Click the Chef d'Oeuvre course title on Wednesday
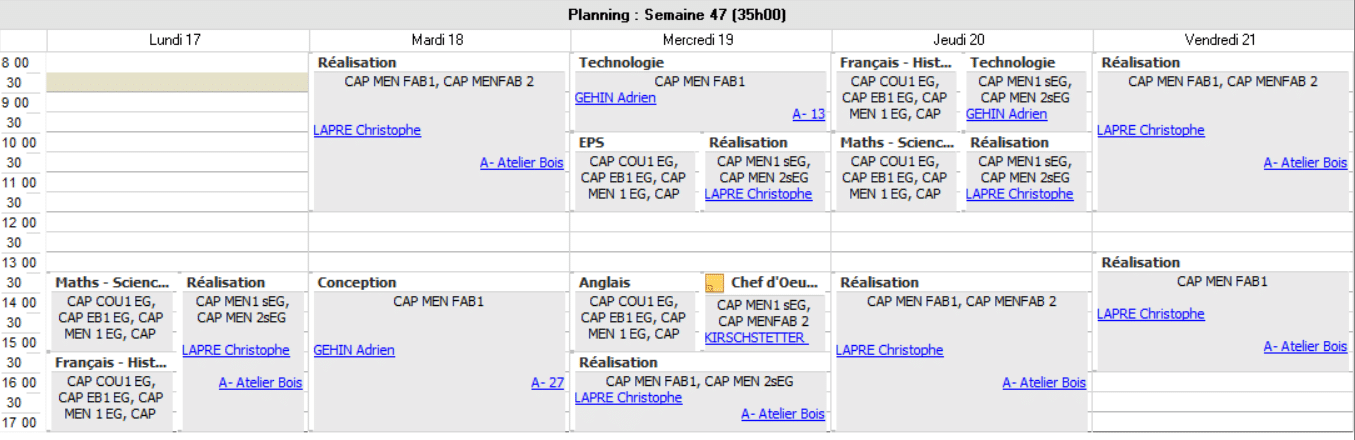1355x440 pixels. 774,283
